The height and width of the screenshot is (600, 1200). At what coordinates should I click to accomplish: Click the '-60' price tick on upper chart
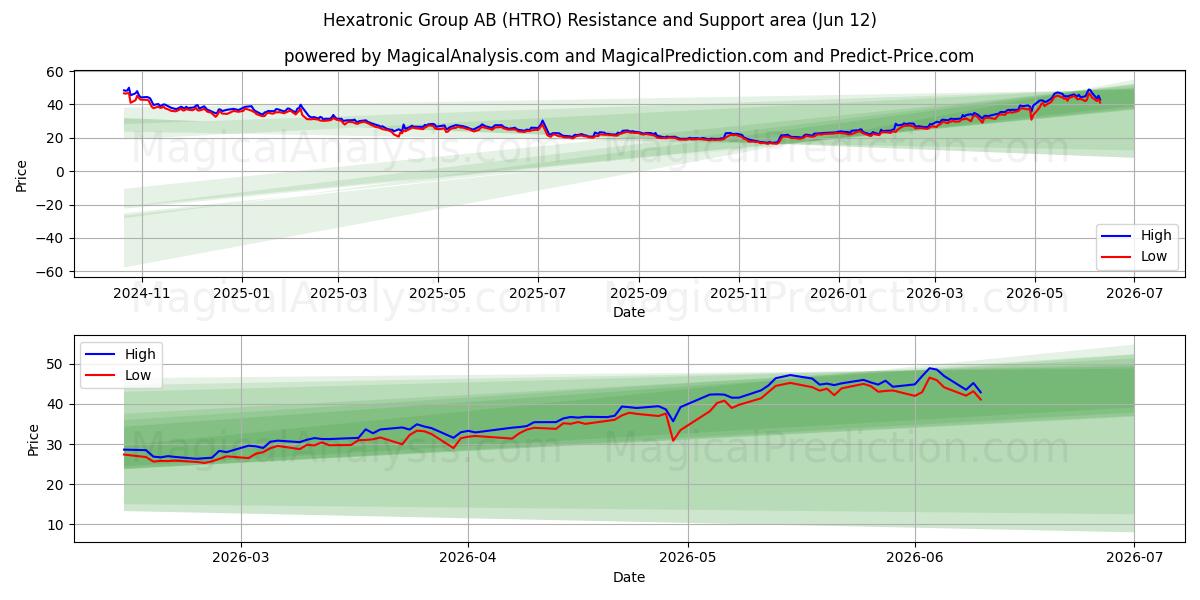50,272
